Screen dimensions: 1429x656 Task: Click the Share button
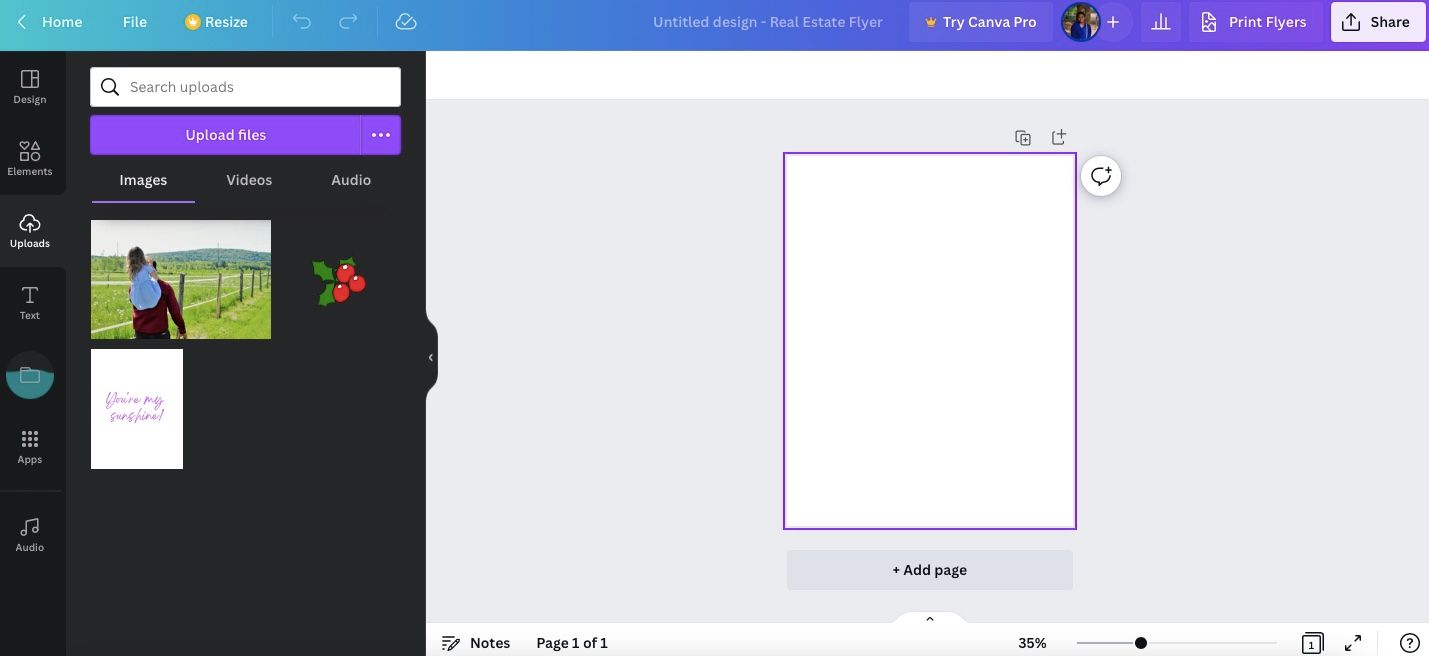(1377, 22)
